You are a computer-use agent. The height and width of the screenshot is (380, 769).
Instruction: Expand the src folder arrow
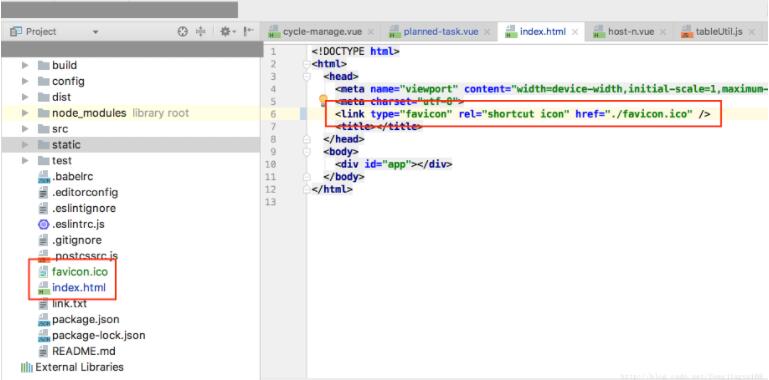point(25,129)
